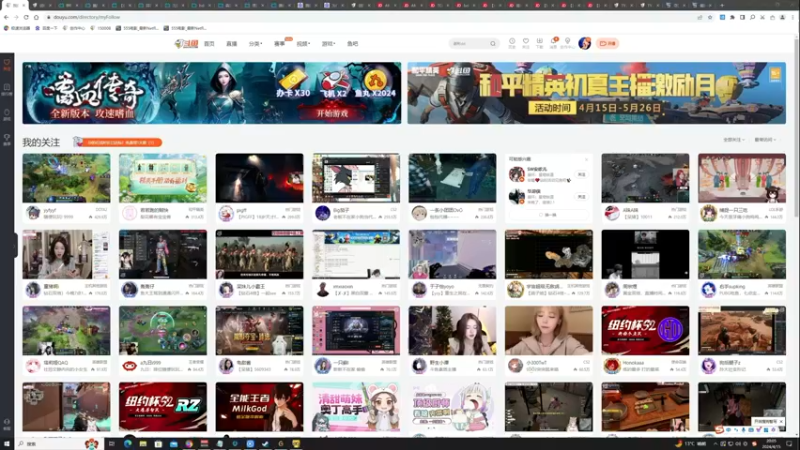Follow the second recommended streamer
This screenshot has width=800, height=450.
pyautogui.click(x=581, y=196)
